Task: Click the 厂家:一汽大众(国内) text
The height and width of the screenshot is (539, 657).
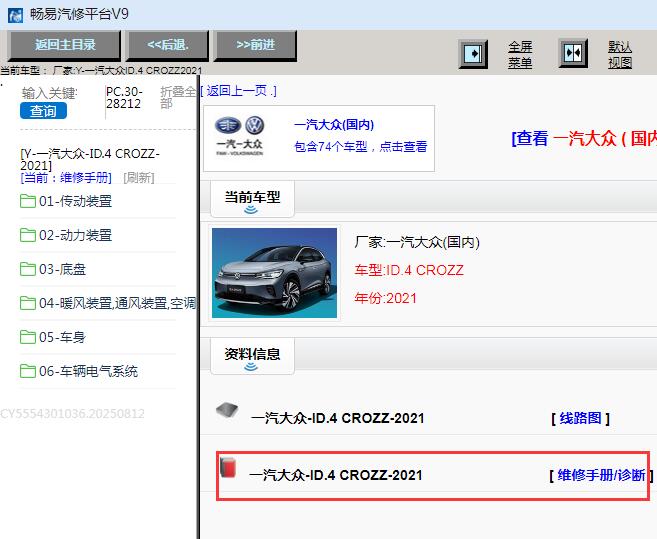Action: tap(417, 242)
